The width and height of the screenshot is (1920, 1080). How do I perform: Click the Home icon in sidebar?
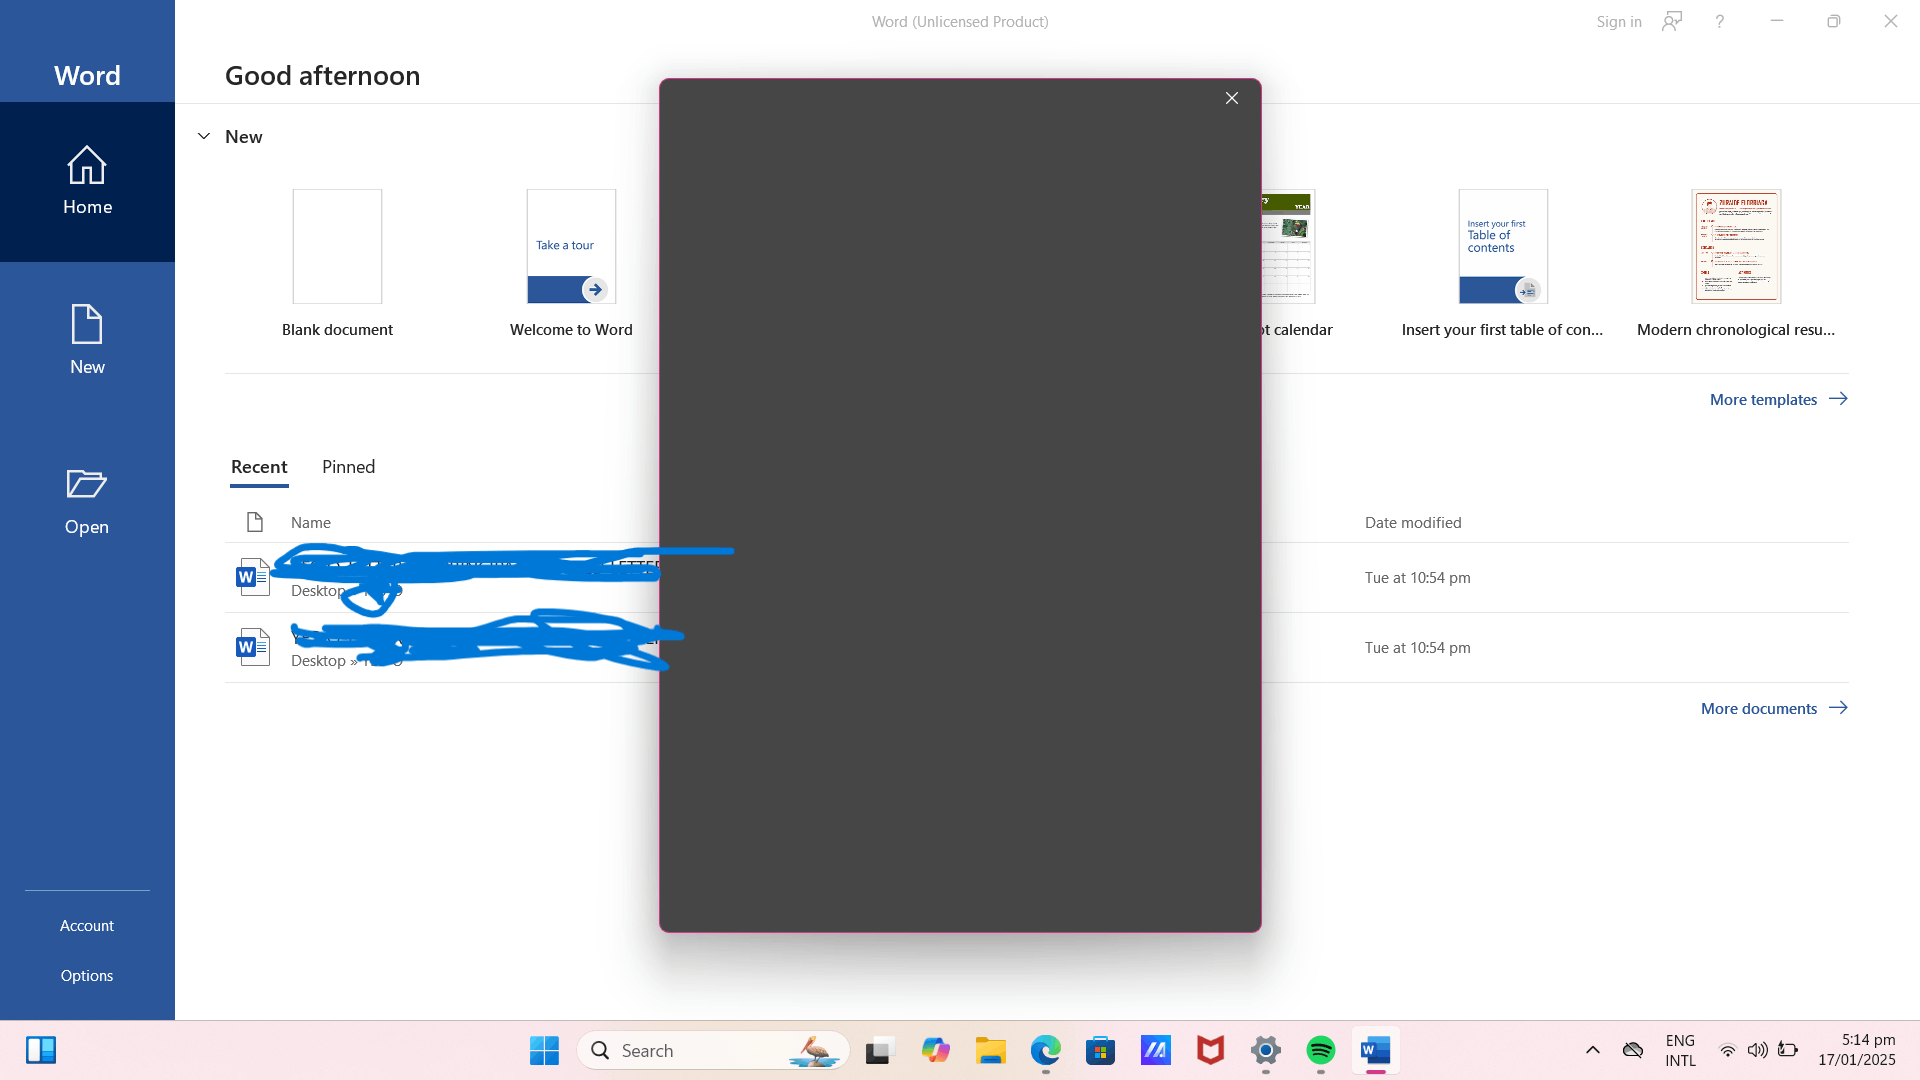point(87,166)
